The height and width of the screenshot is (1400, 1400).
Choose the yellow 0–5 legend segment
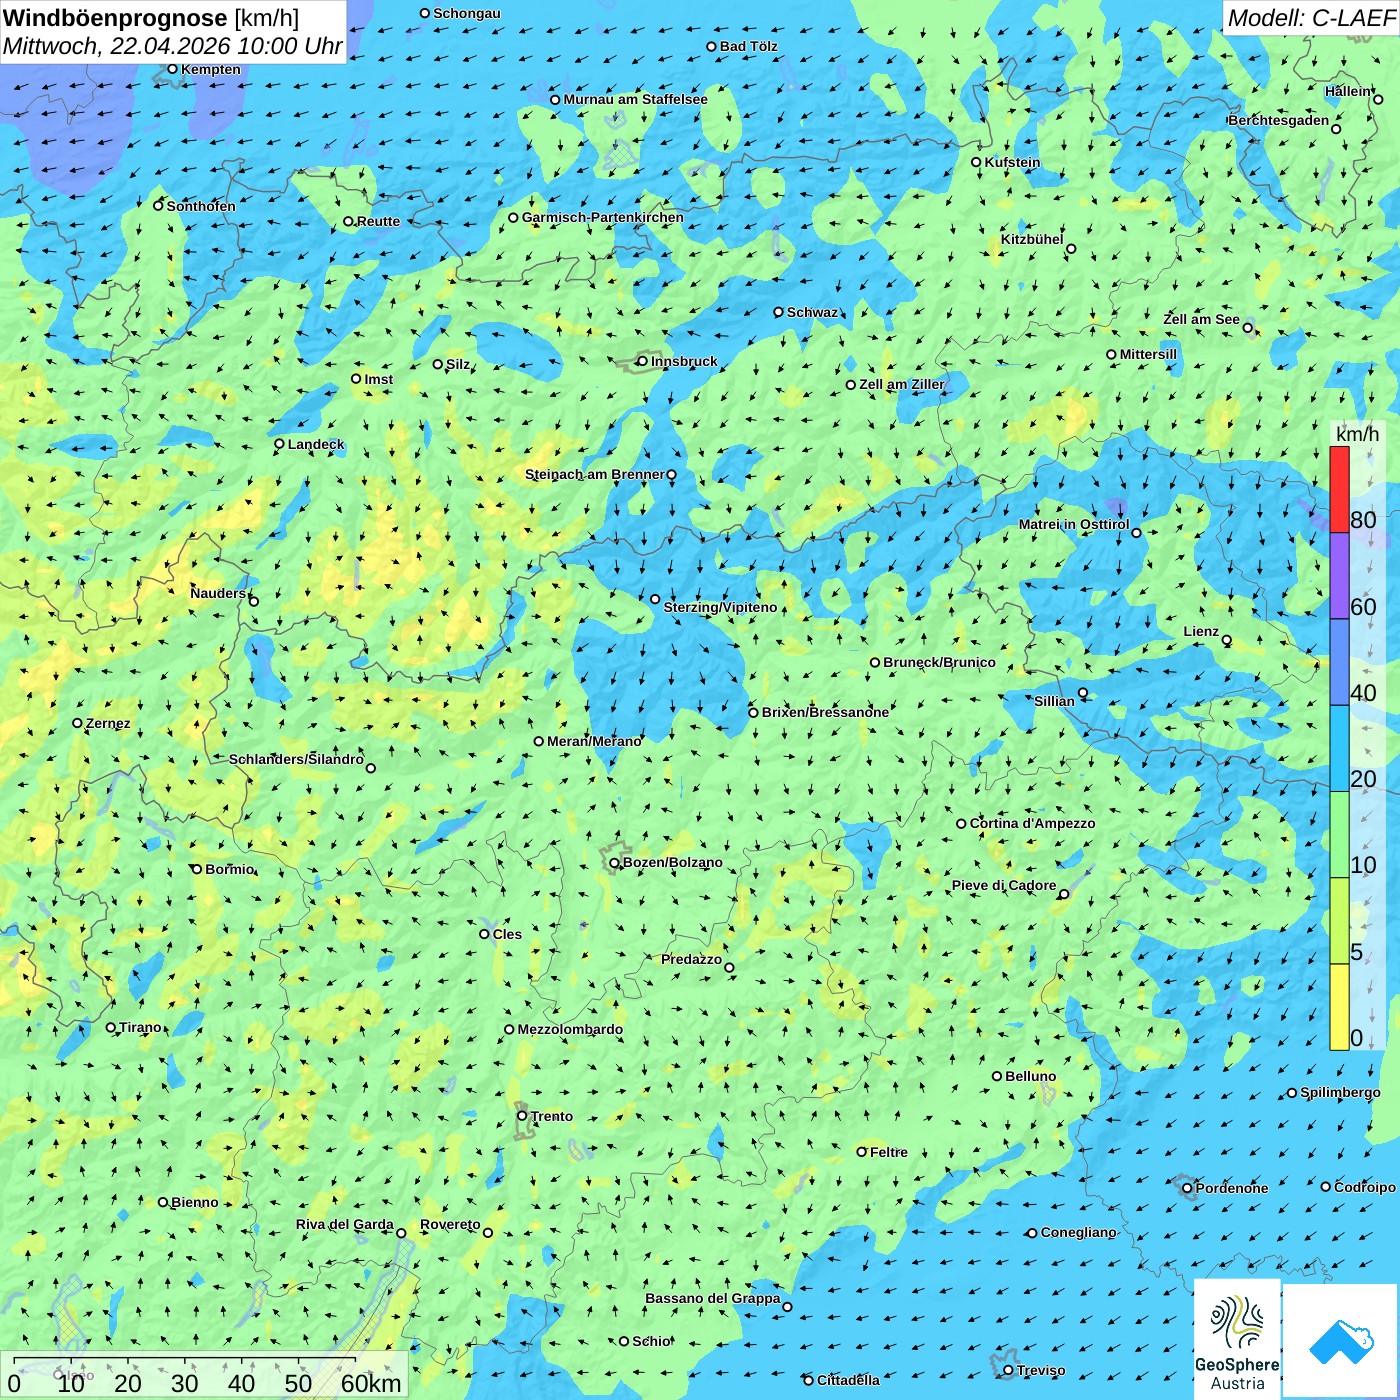pyautogui.click(x=1339, y=1007)
